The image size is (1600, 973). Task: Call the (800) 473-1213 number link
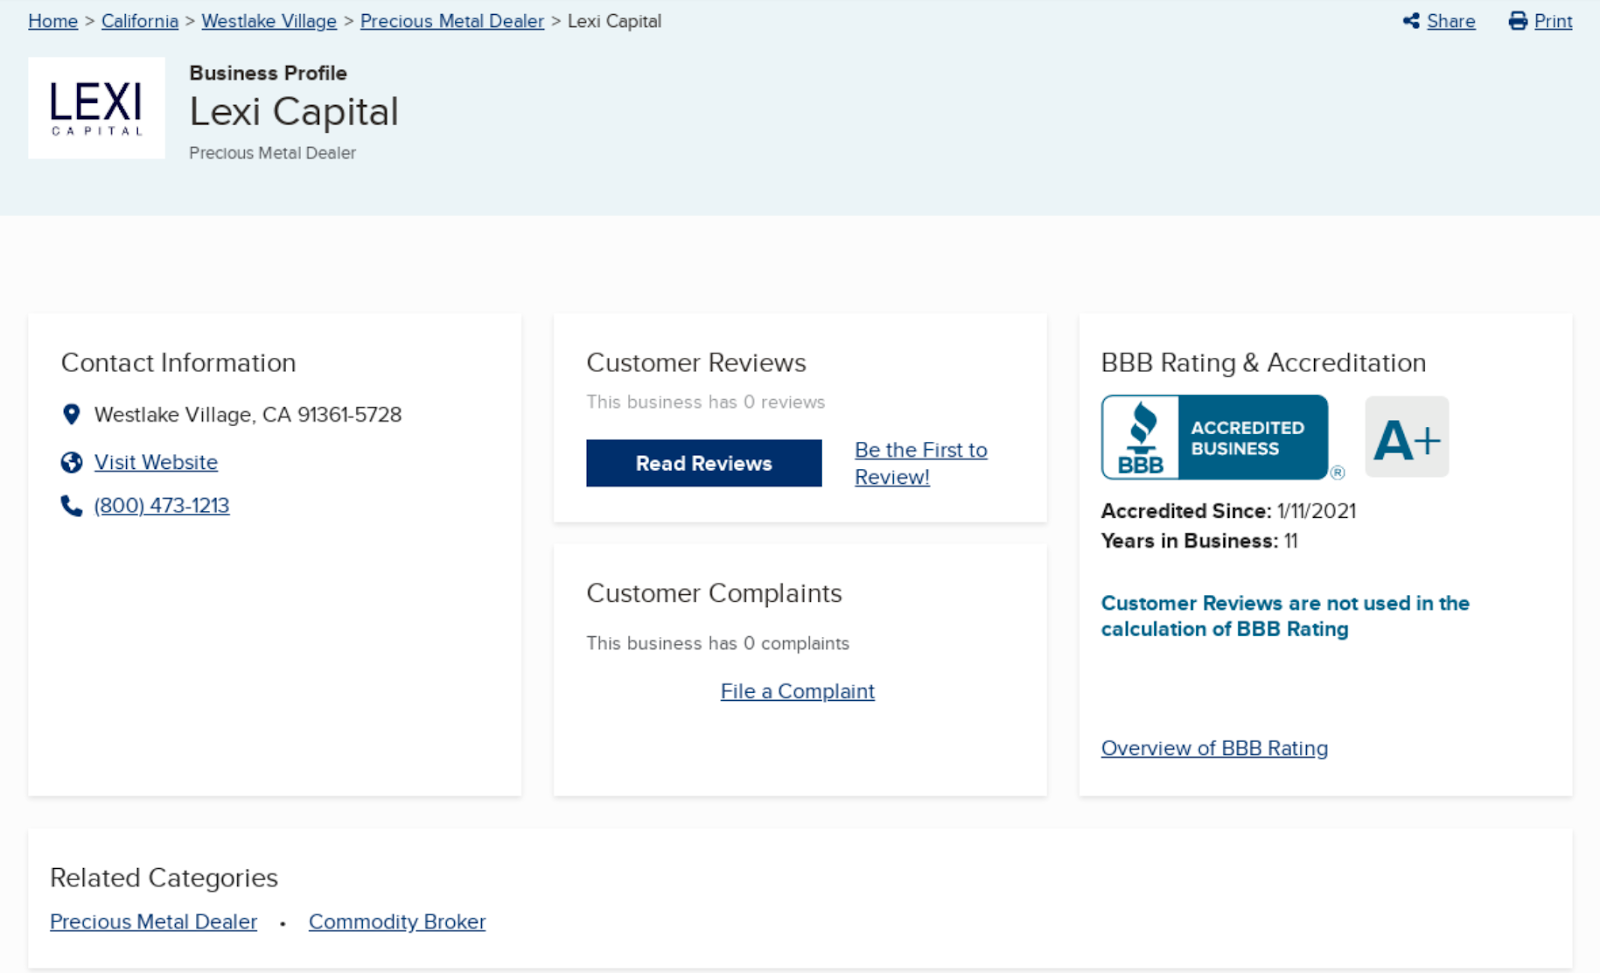(162, 506)
